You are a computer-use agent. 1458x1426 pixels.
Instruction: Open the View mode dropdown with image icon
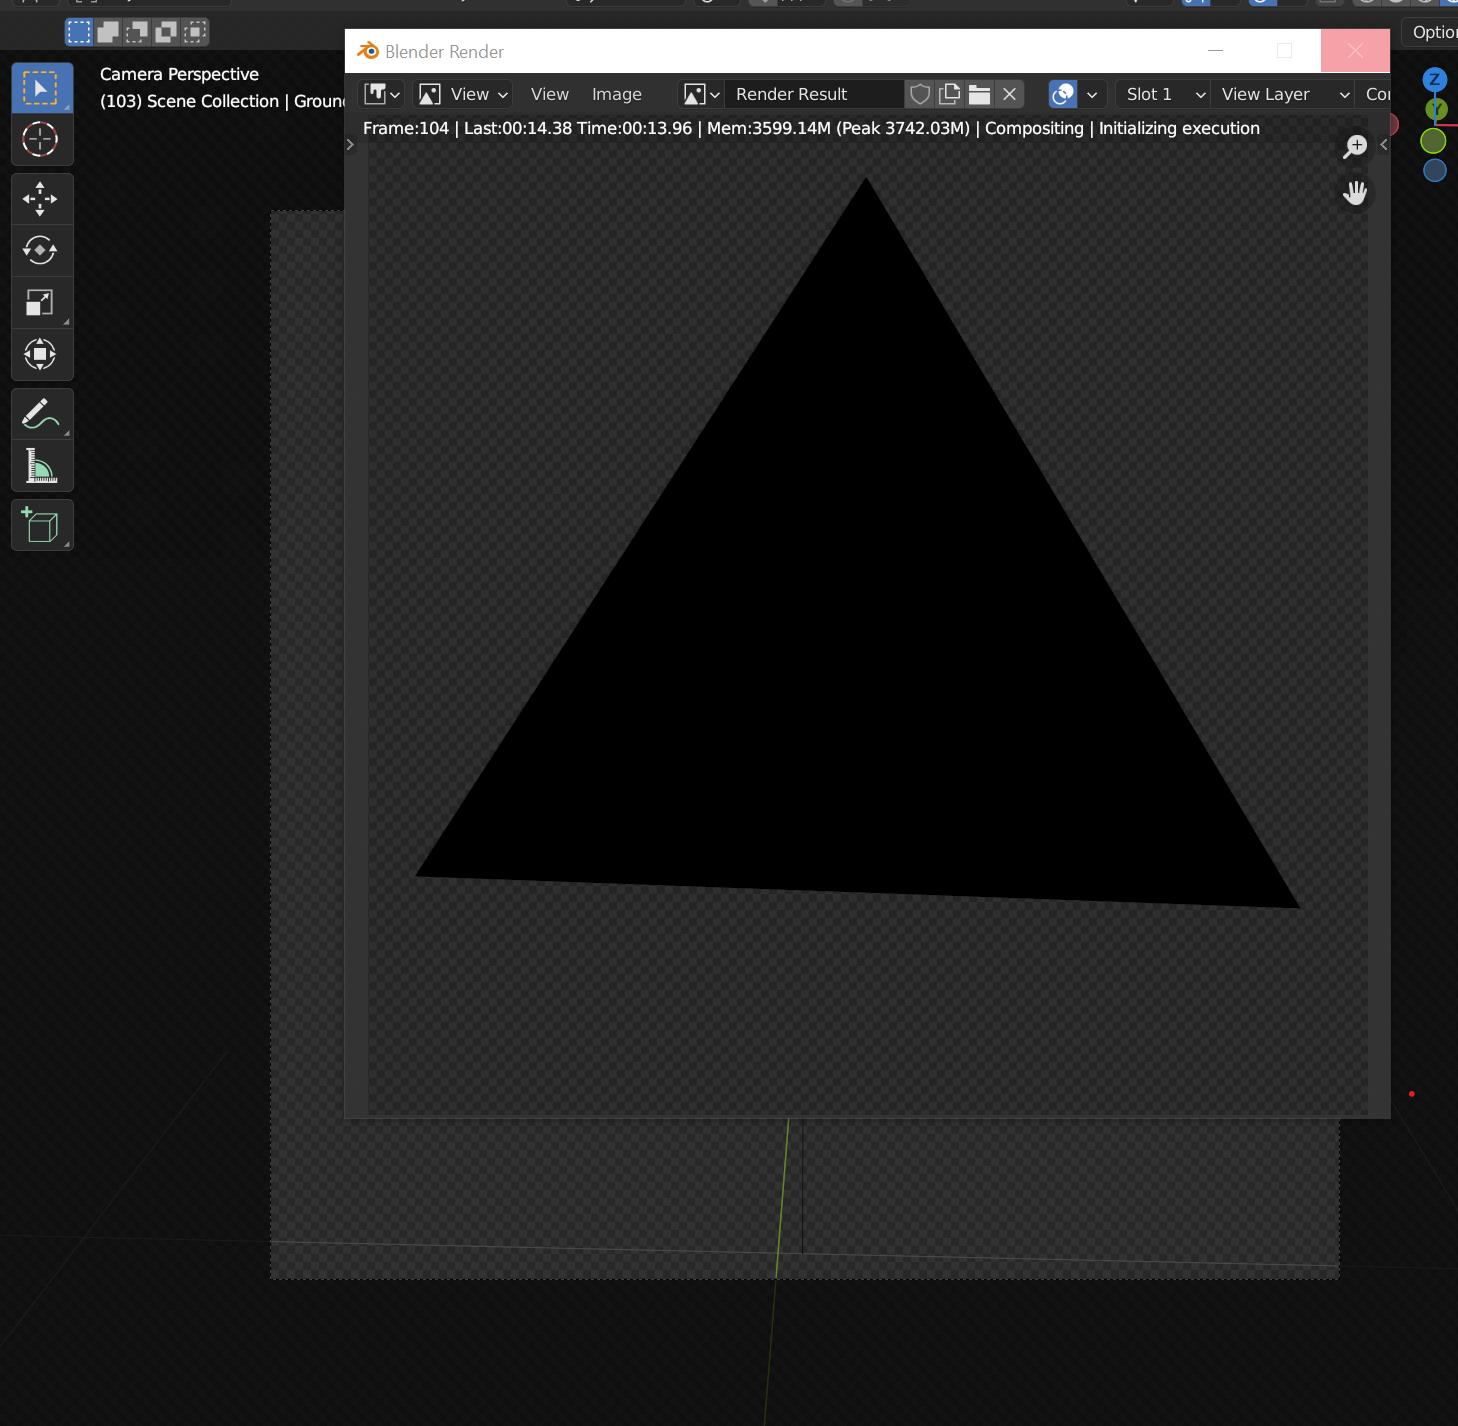pyautogui.click(x=463, y=94)
